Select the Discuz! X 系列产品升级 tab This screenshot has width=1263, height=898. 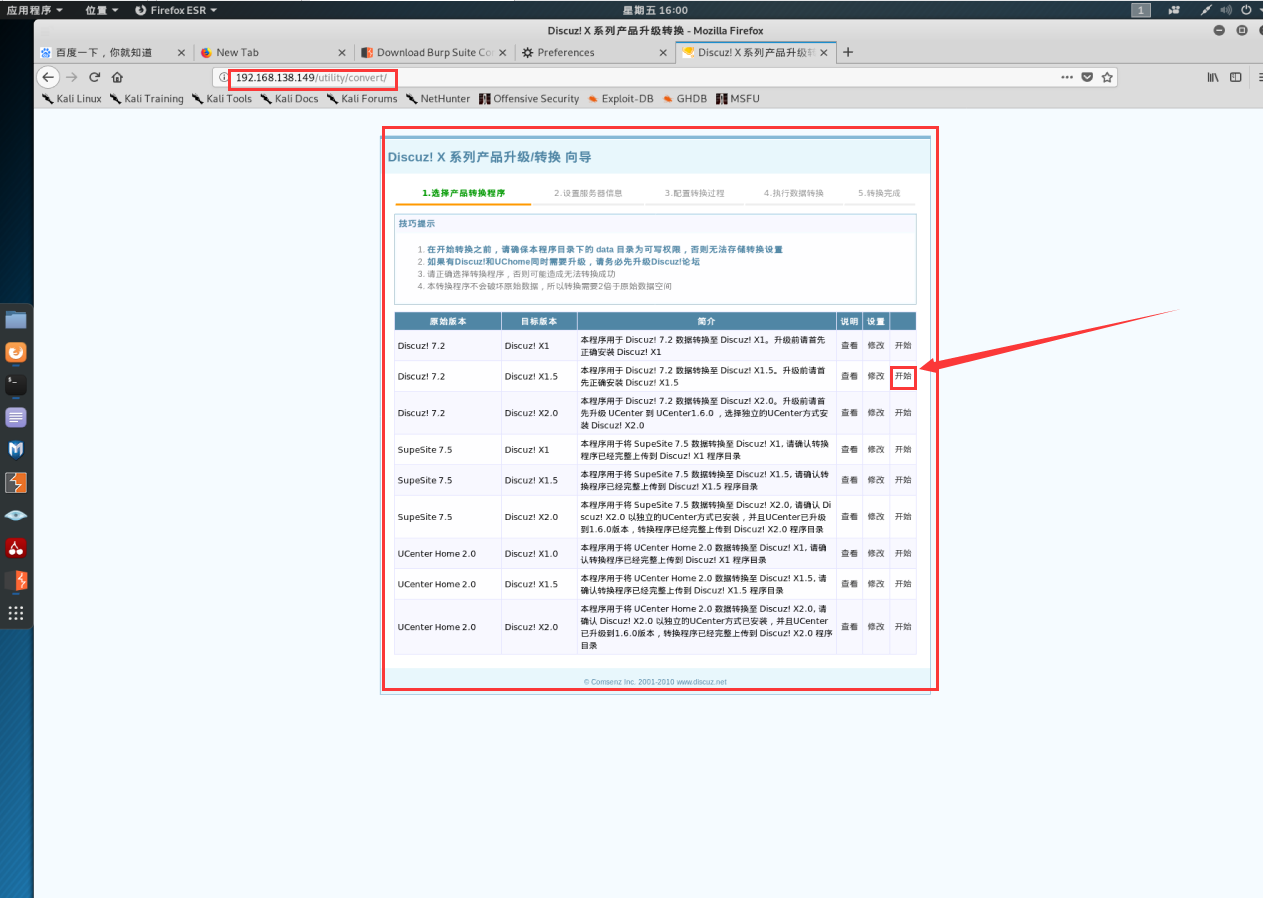click(755, 53)
